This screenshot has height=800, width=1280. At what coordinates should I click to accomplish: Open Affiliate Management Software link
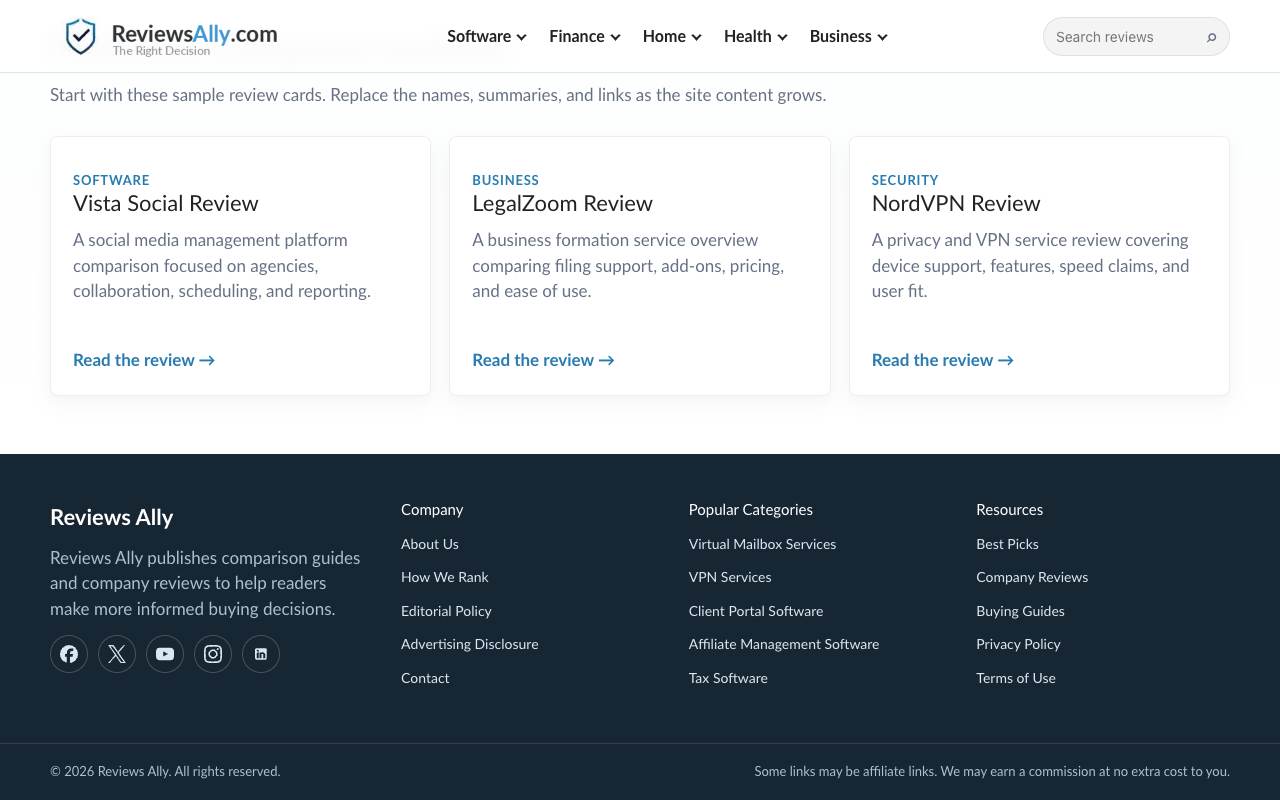[x=784, y=644]
